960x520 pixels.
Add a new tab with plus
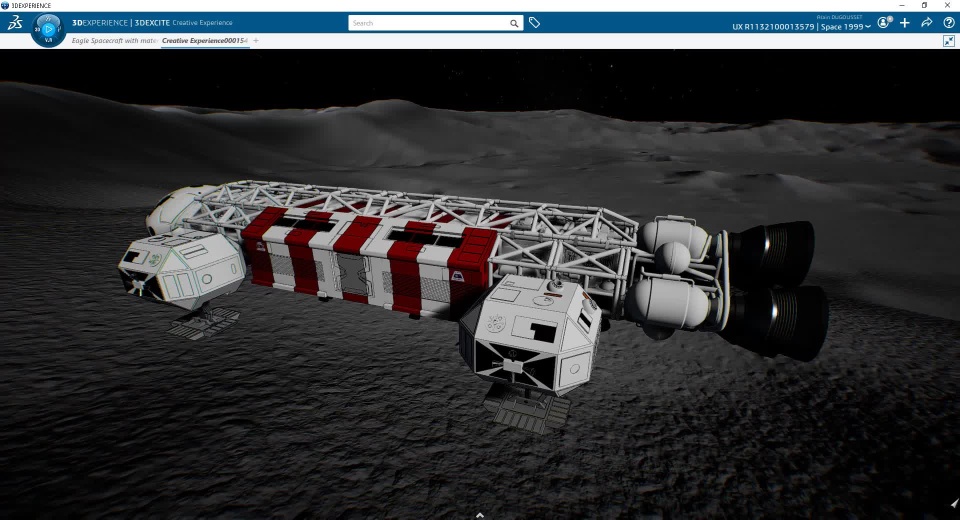[256, 40]
